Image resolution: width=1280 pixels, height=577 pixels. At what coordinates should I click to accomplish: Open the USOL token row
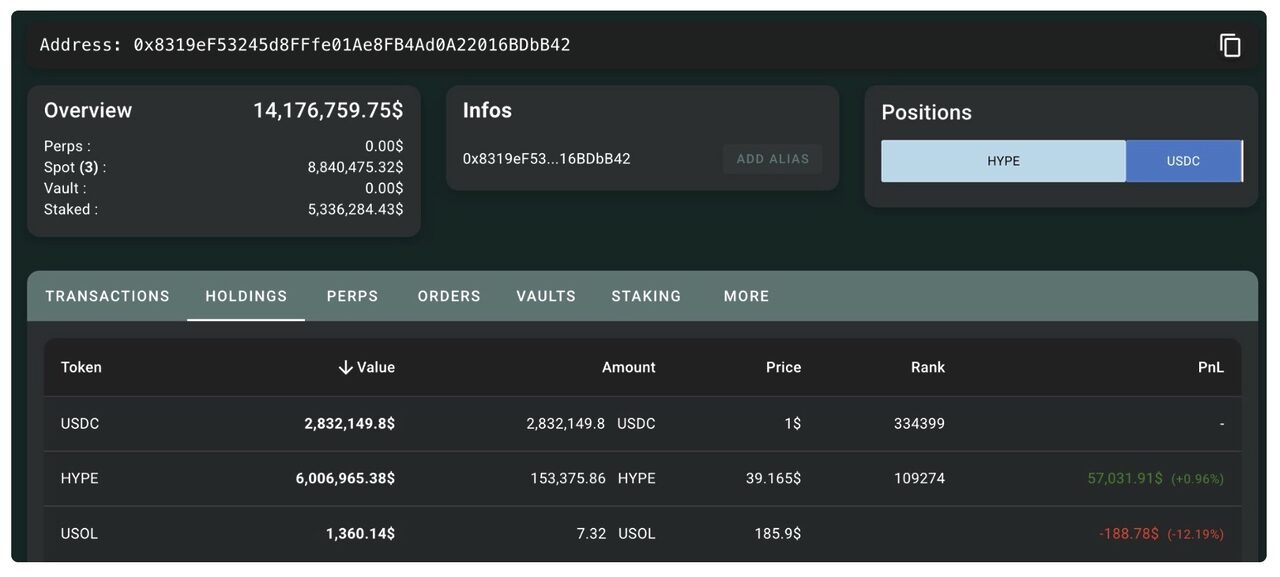tap(80, 534)
